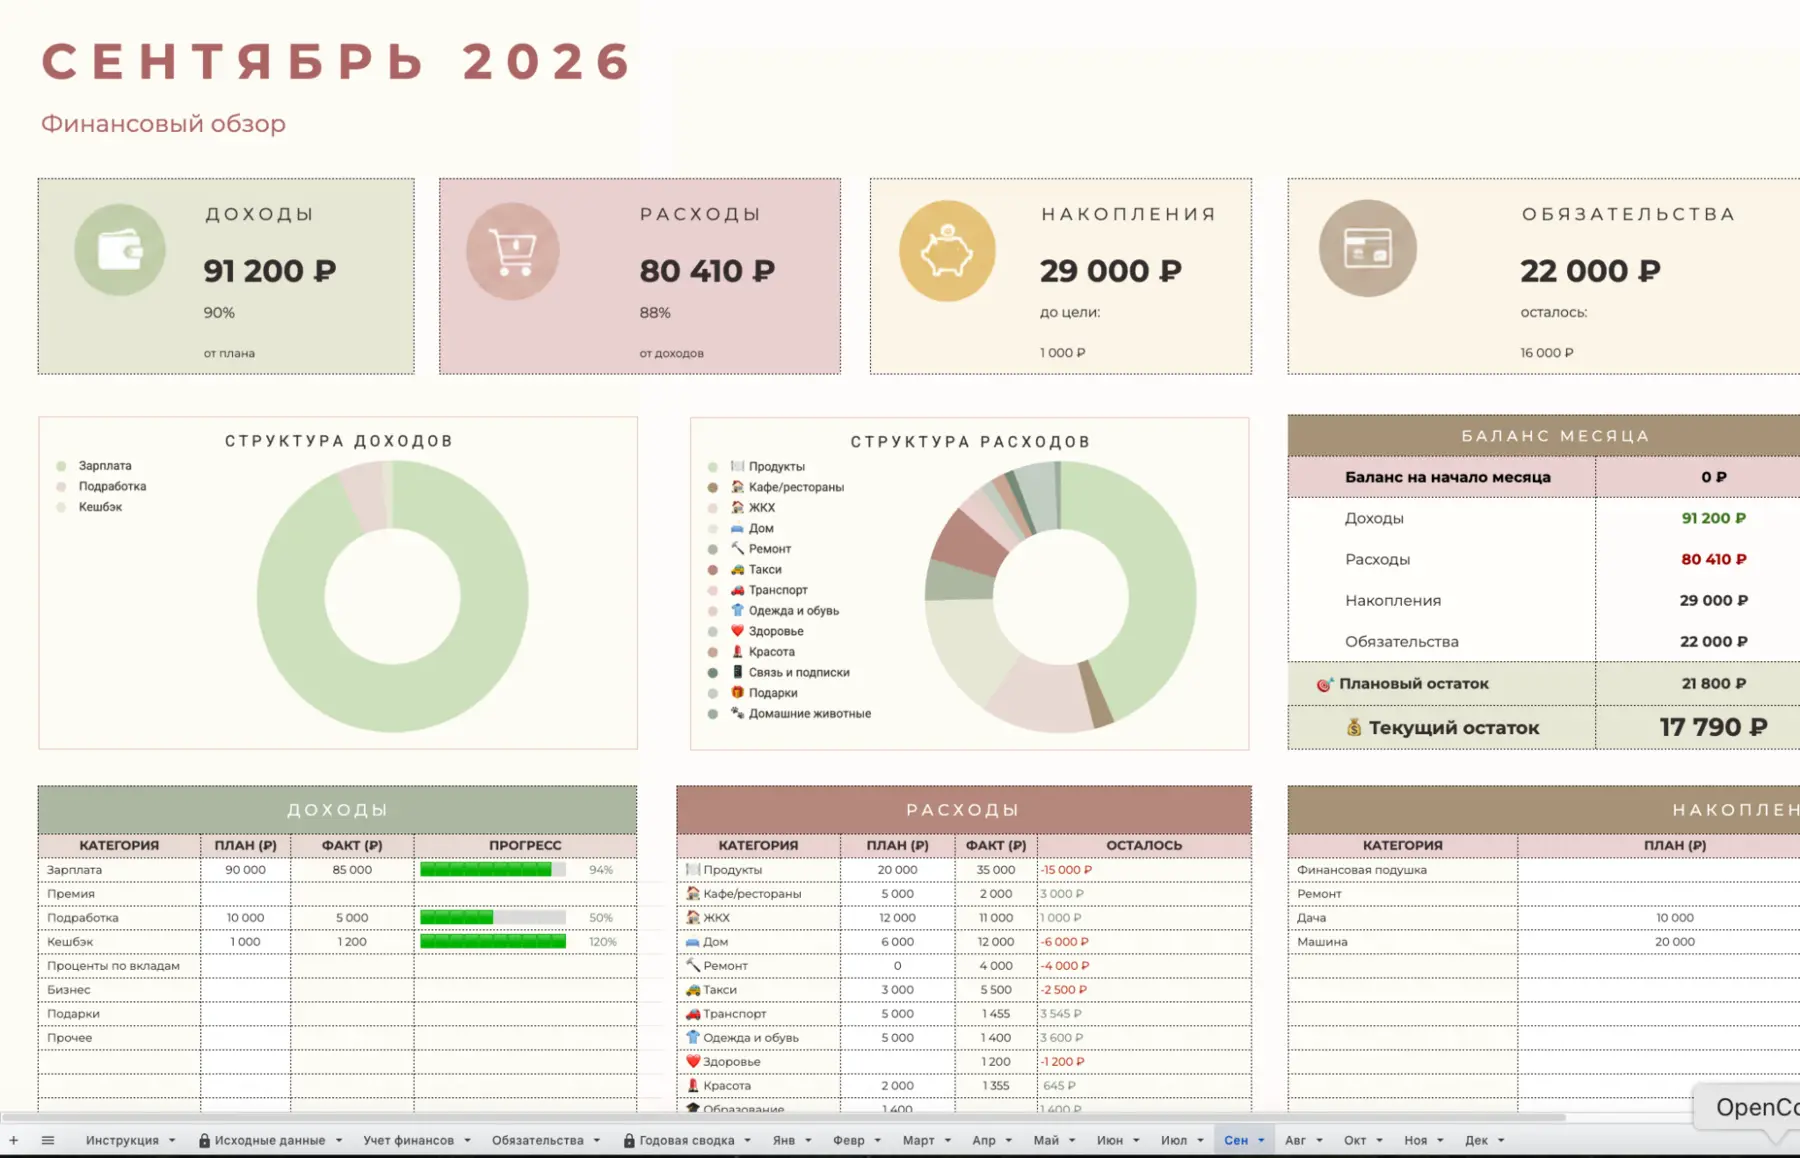Open dropdown arrow on Инструкция tab
The width and height of the screenshot is (1800, 1158).
(x=172, y=1141)
